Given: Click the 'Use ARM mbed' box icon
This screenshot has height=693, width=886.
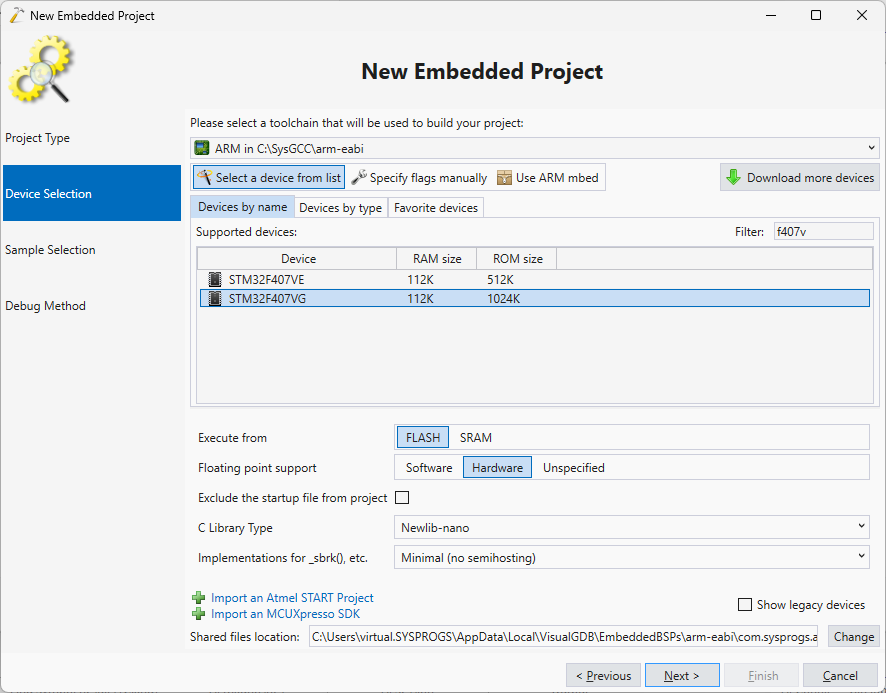Looking at the screenshot, I should (504, 178).
